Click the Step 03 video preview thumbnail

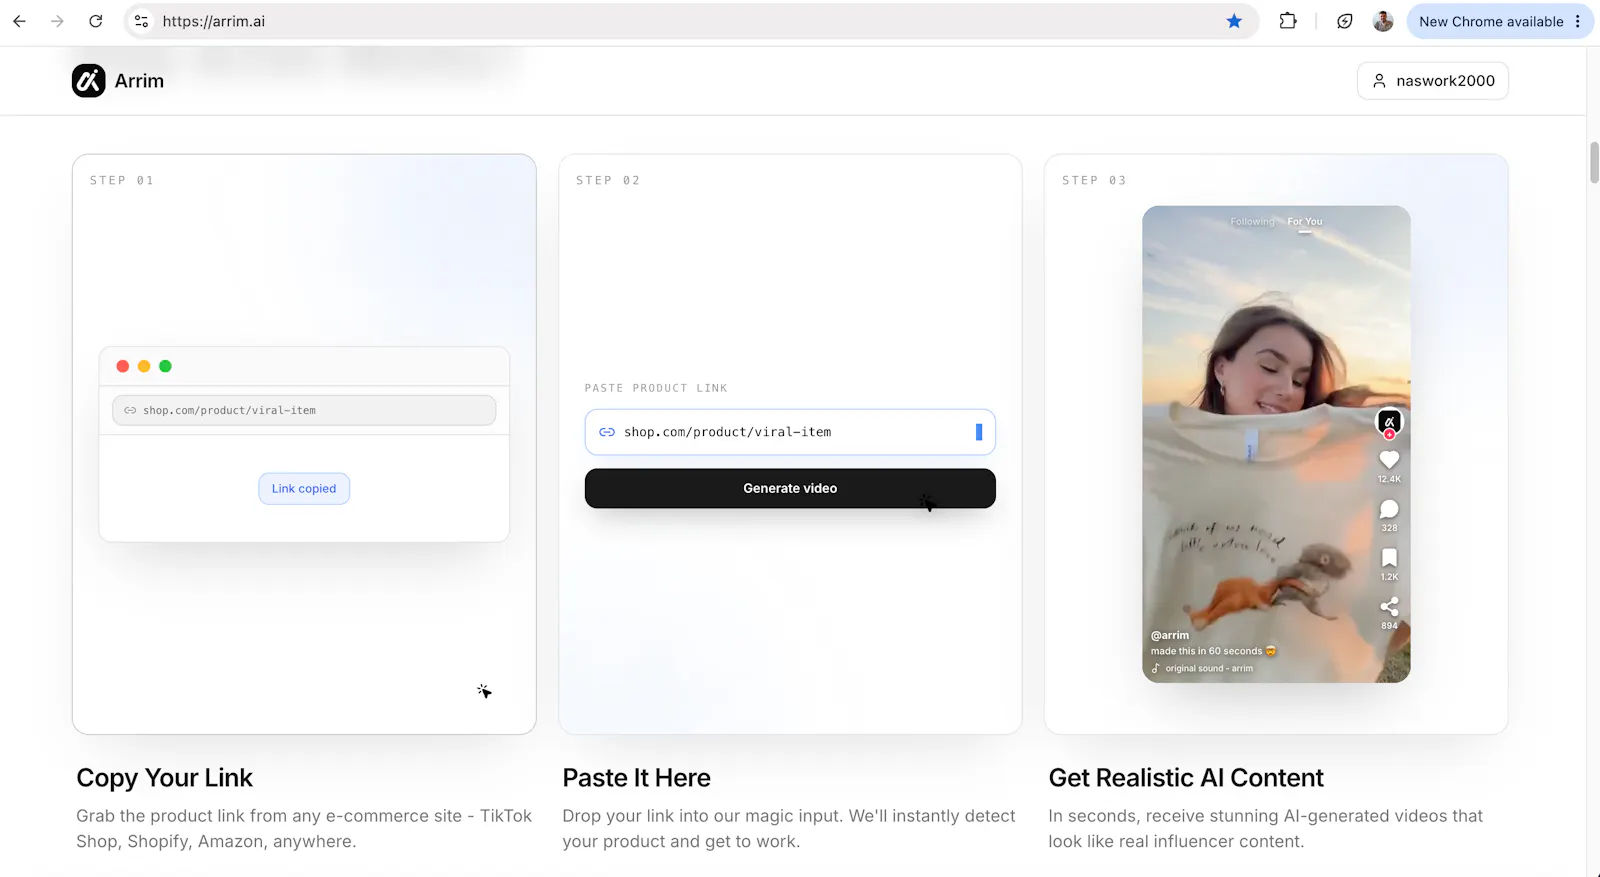(1276, 444)
